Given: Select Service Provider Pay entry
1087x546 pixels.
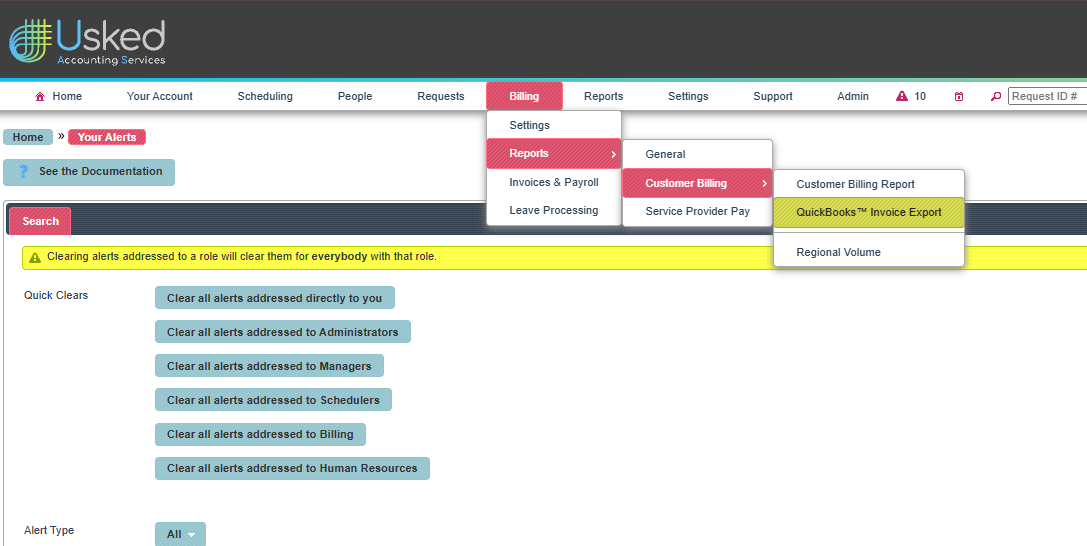Looking at the screenshot, I should pos(697,211).
